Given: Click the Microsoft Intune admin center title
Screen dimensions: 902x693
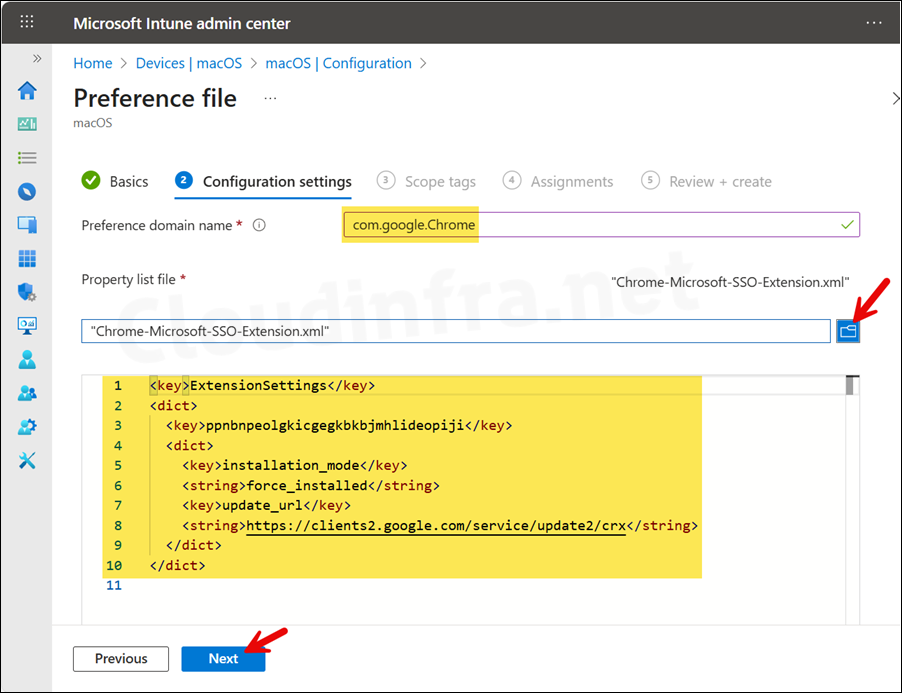Looking at the screenshot, I should (x=182, y=24).
